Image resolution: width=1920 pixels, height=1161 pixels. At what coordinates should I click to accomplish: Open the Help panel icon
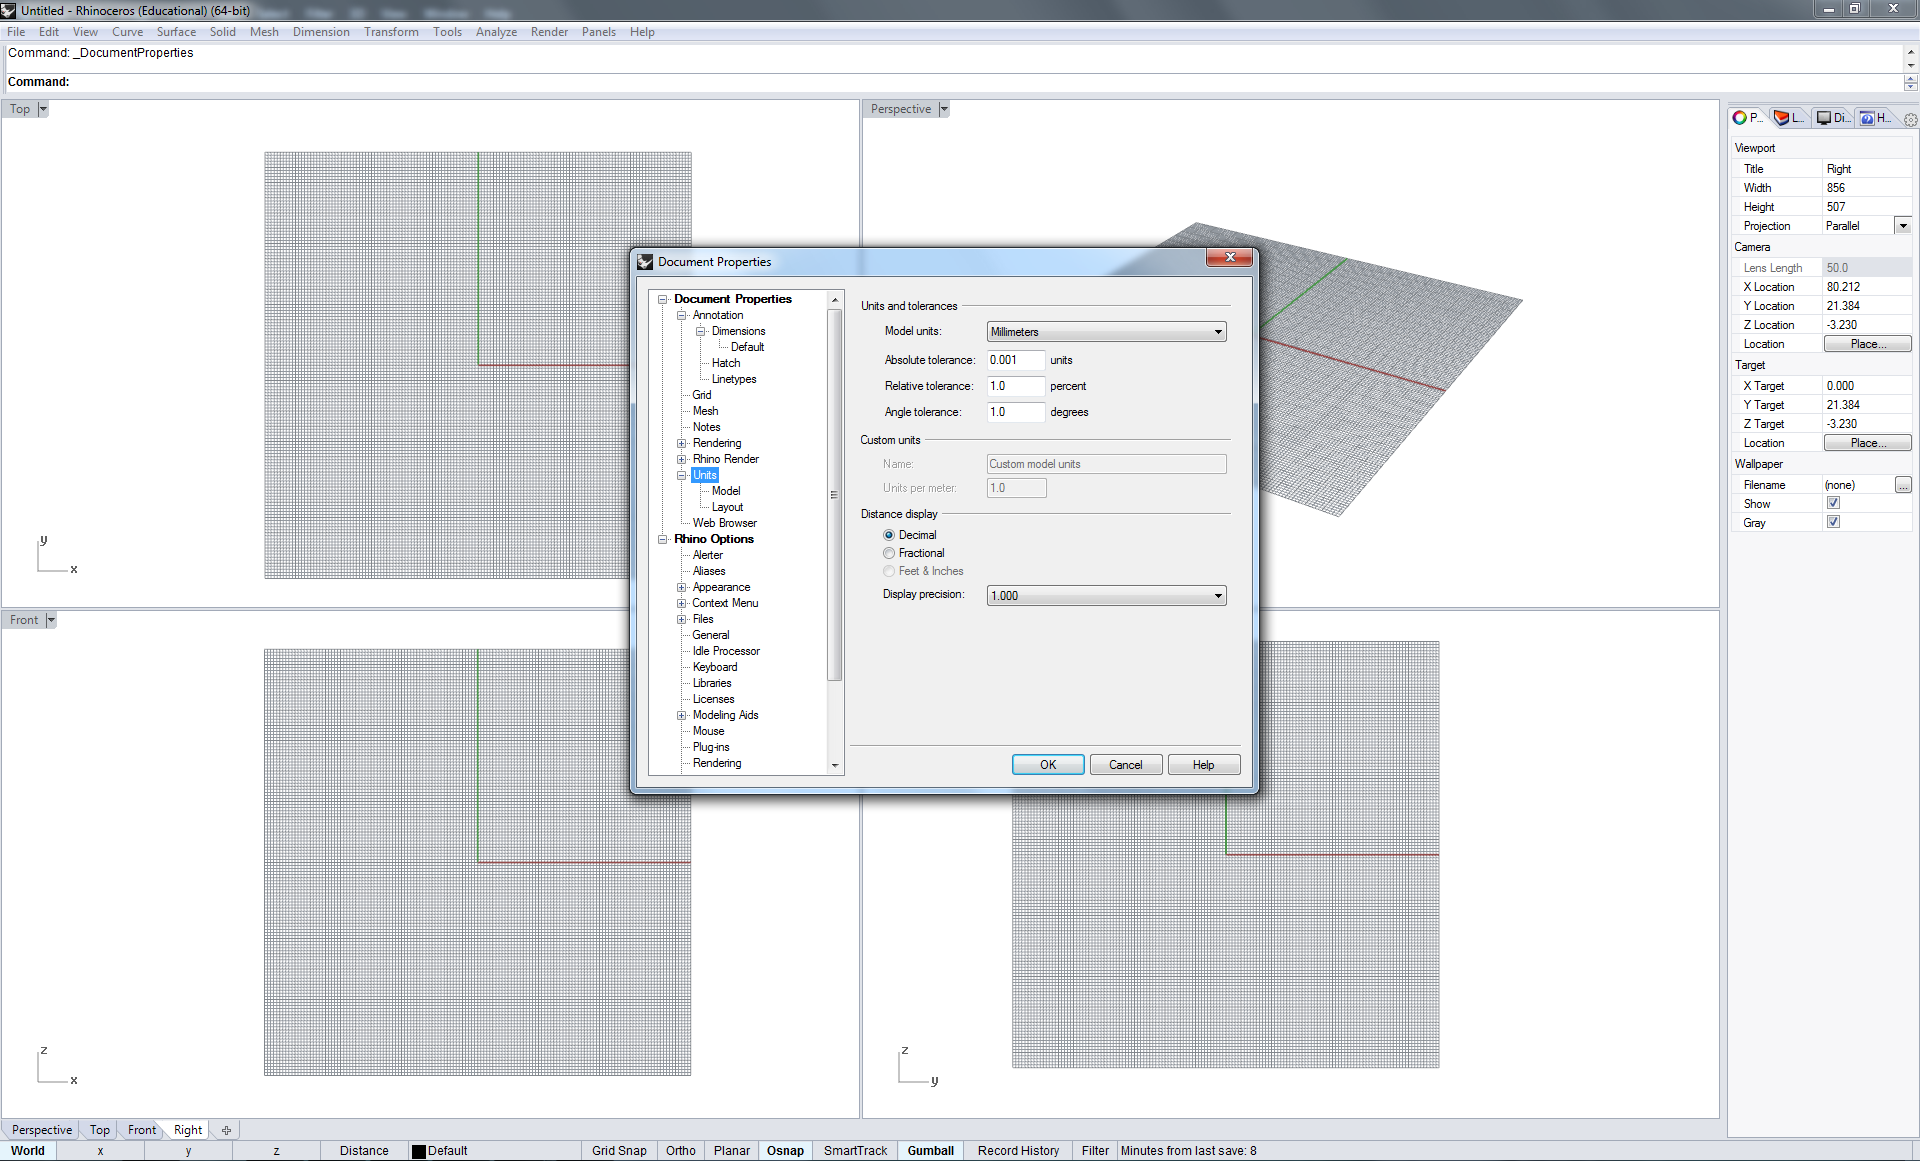[x=1867, y=118]
